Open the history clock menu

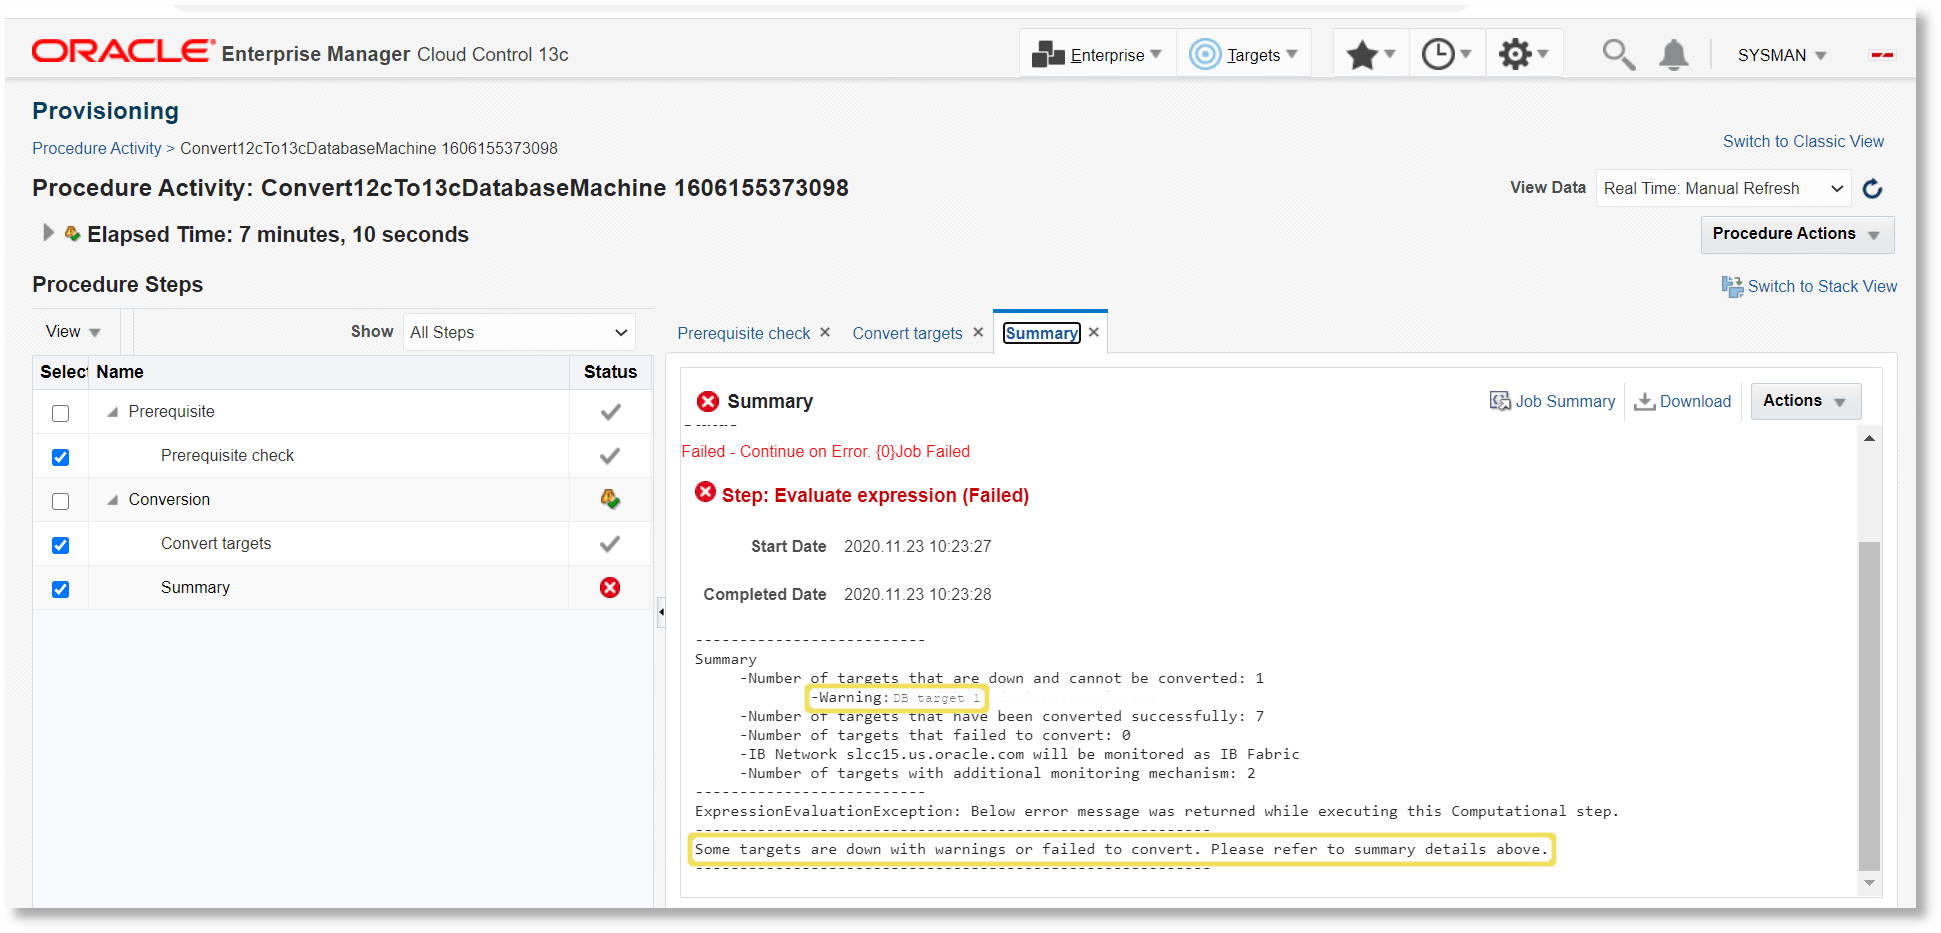coord(1441,53)
